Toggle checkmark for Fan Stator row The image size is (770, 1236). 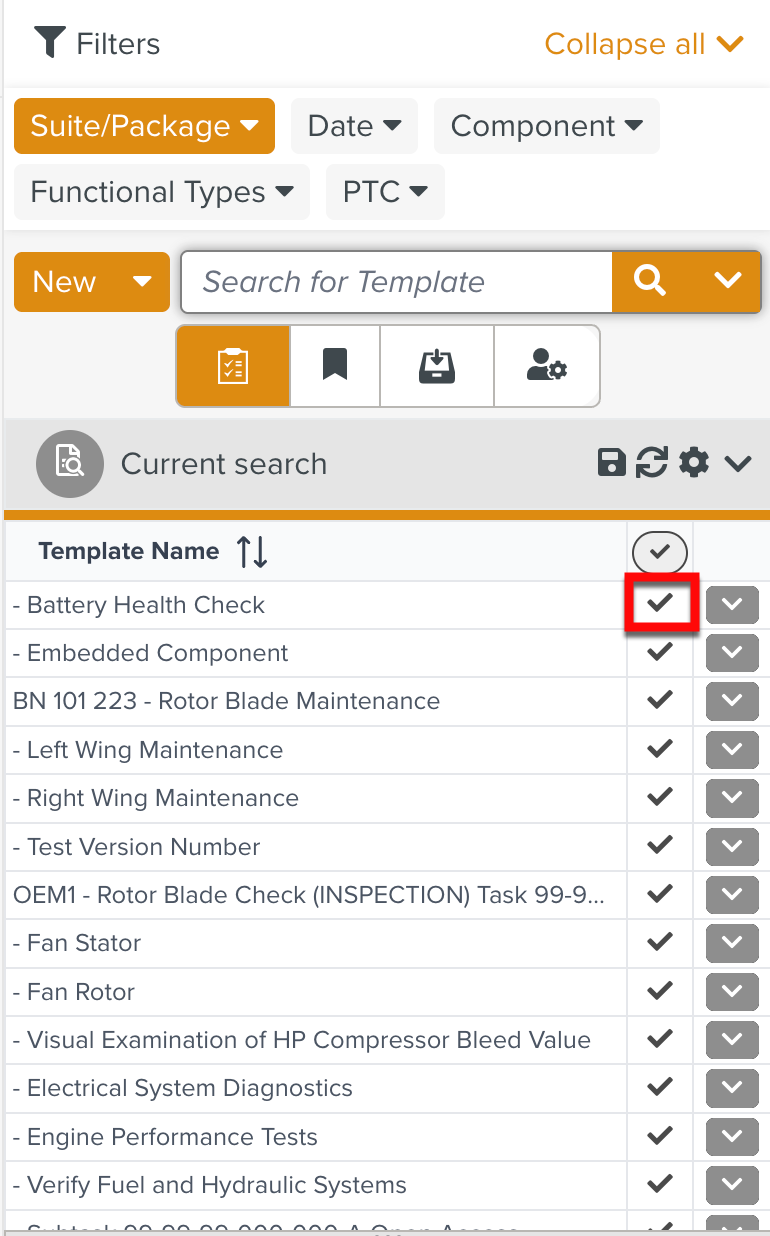660,942
